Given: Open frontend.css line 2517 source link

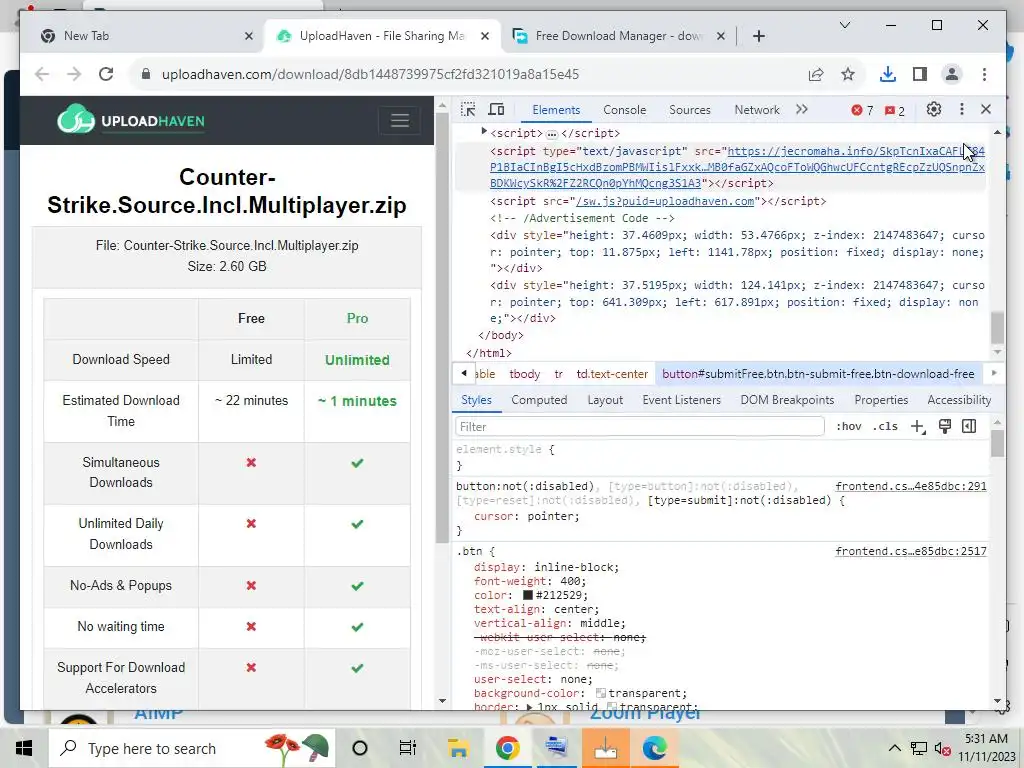Looking at the screenshot, I should pyautogui.click(x=910, y=551).
